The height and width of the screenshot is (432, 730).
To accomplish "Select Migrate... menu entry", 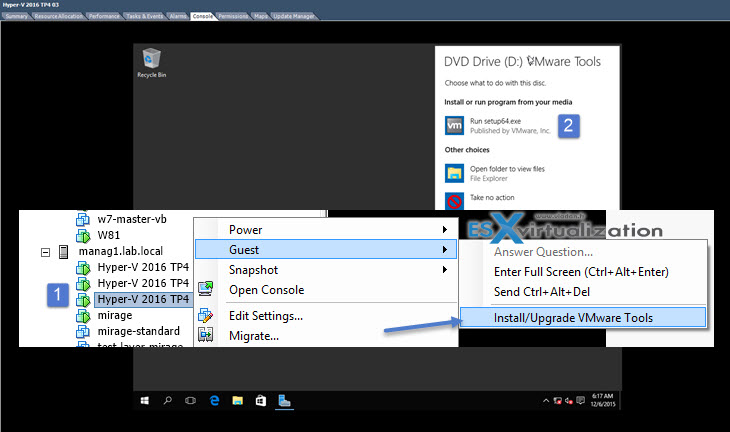I will [326, 336].
